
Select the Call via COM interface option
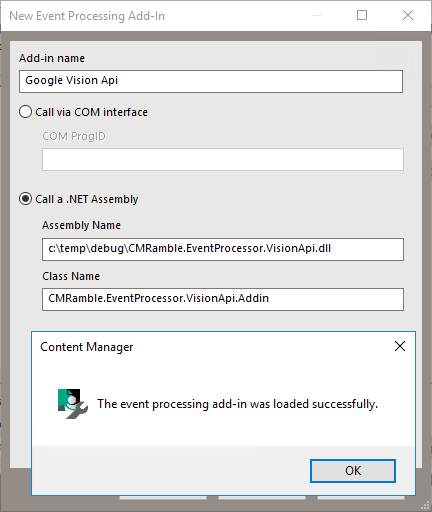click(83, 112)
